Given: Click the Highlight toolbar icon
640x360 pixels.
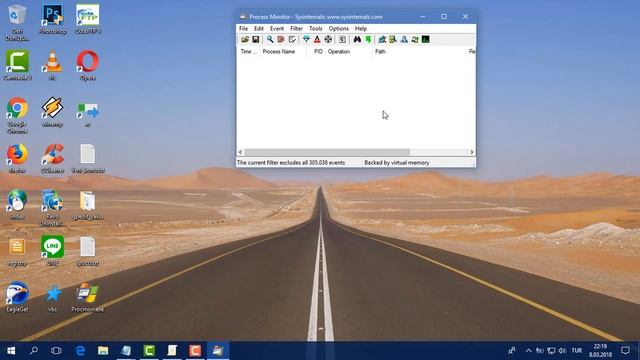Looking at the screenshot, I should coord(317,40).
